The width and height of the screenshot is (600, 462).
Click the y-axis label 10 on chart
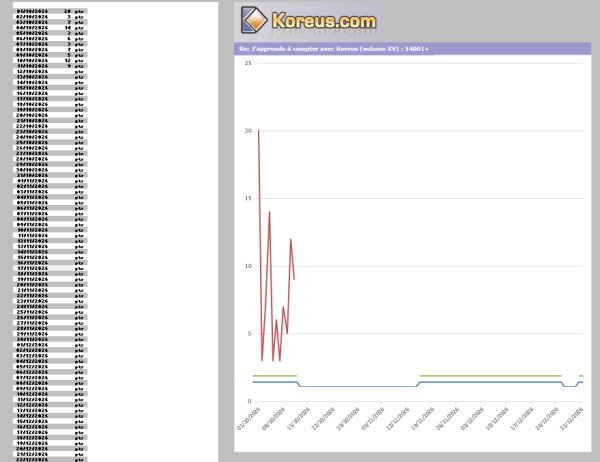248,266
